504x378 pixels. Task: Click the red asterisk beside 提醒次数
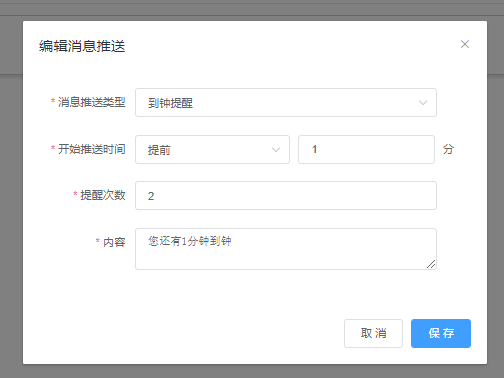75,194
